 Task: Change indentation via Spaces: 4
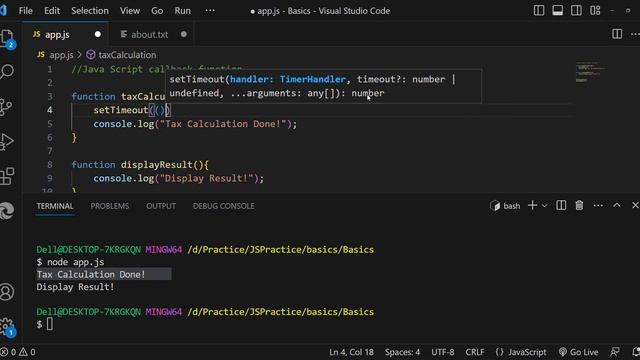[402, 352]
